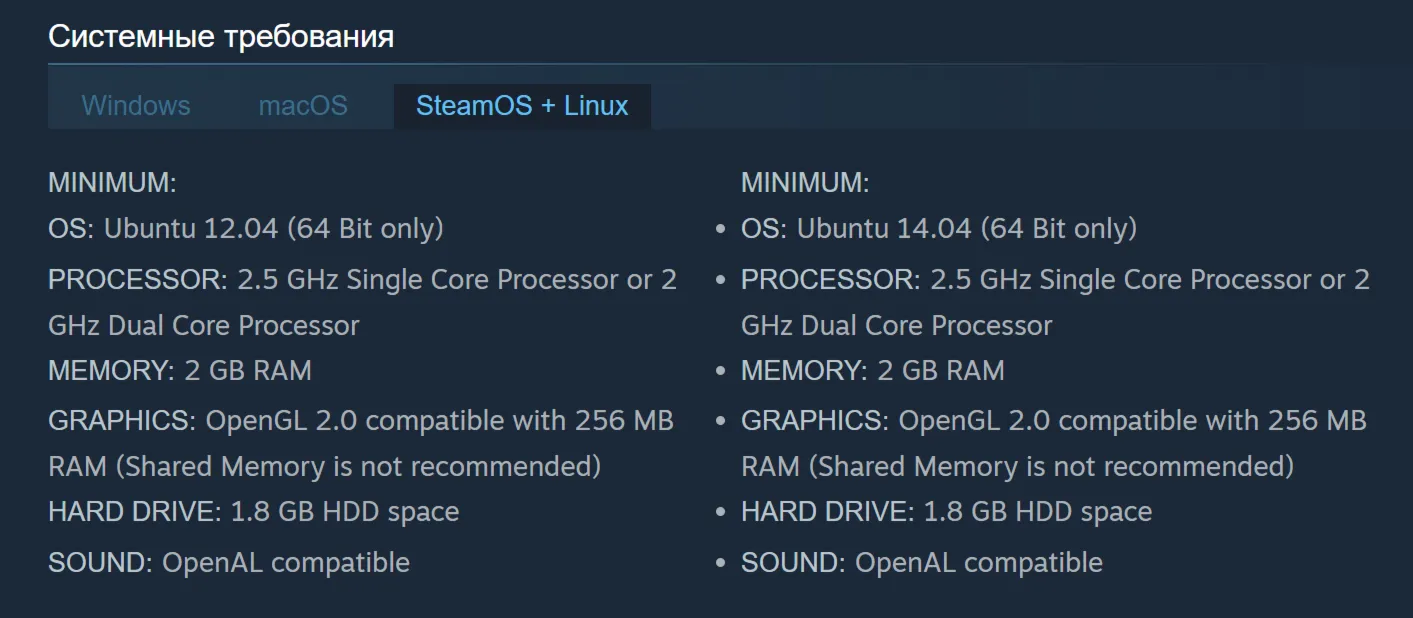Click the left MEMORY 2 GB RAM line
This screenshot has width=1413, height=618.
tap(180, 371)
